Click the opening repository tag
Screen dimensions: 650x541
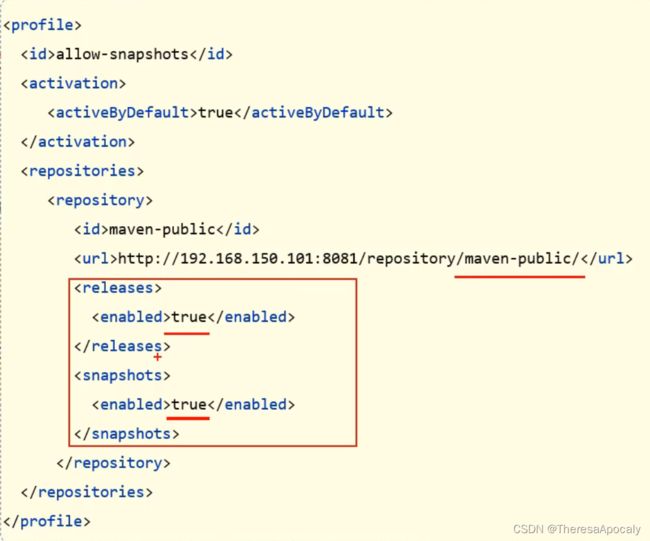point(100,200)
